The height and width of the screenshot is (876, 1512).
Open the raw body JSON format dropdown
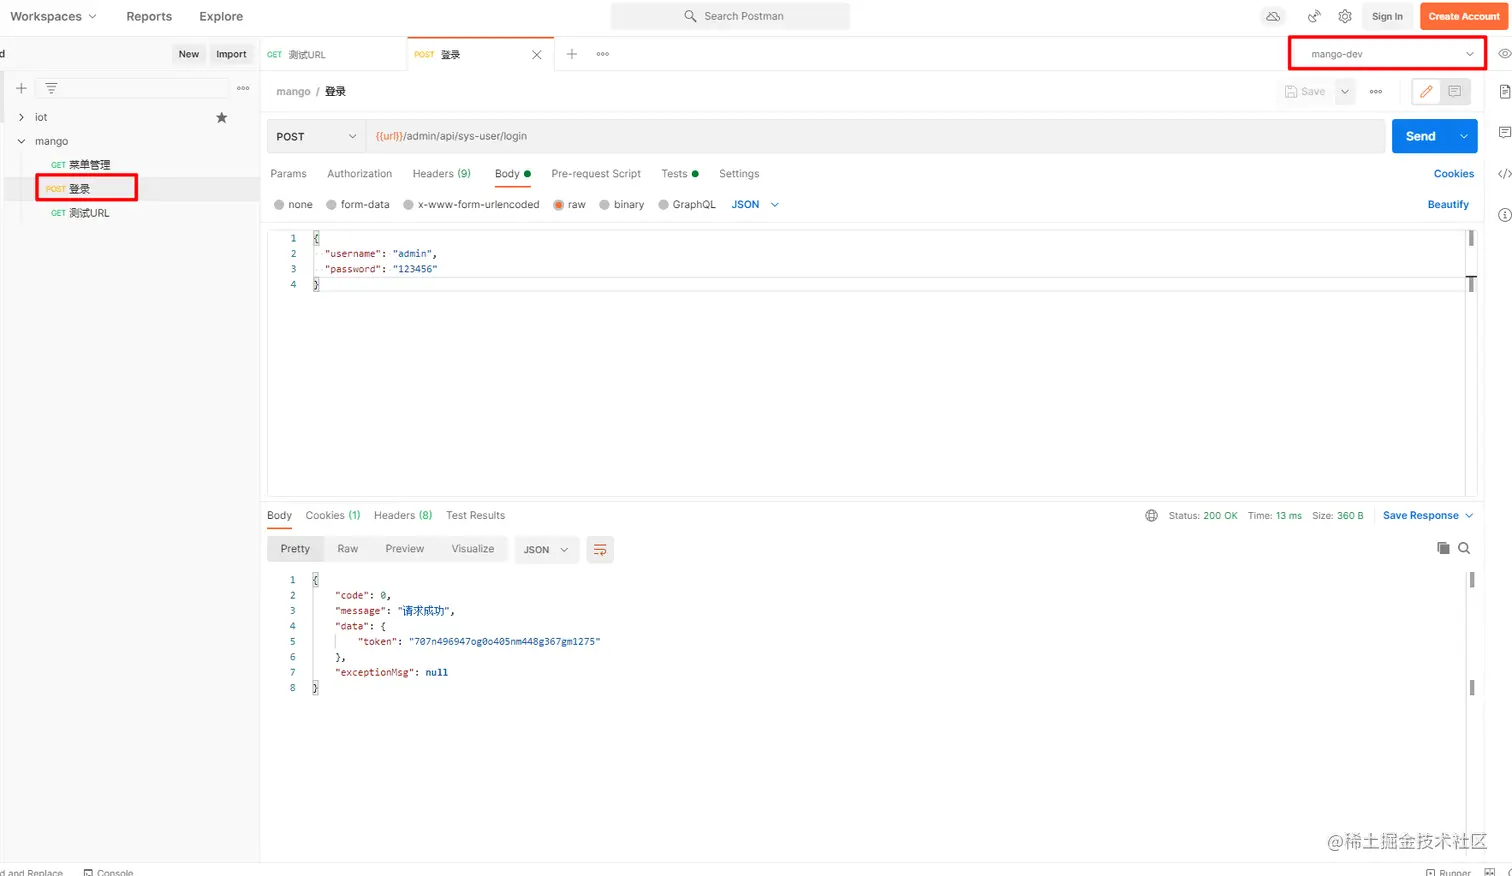click(755, 205)
